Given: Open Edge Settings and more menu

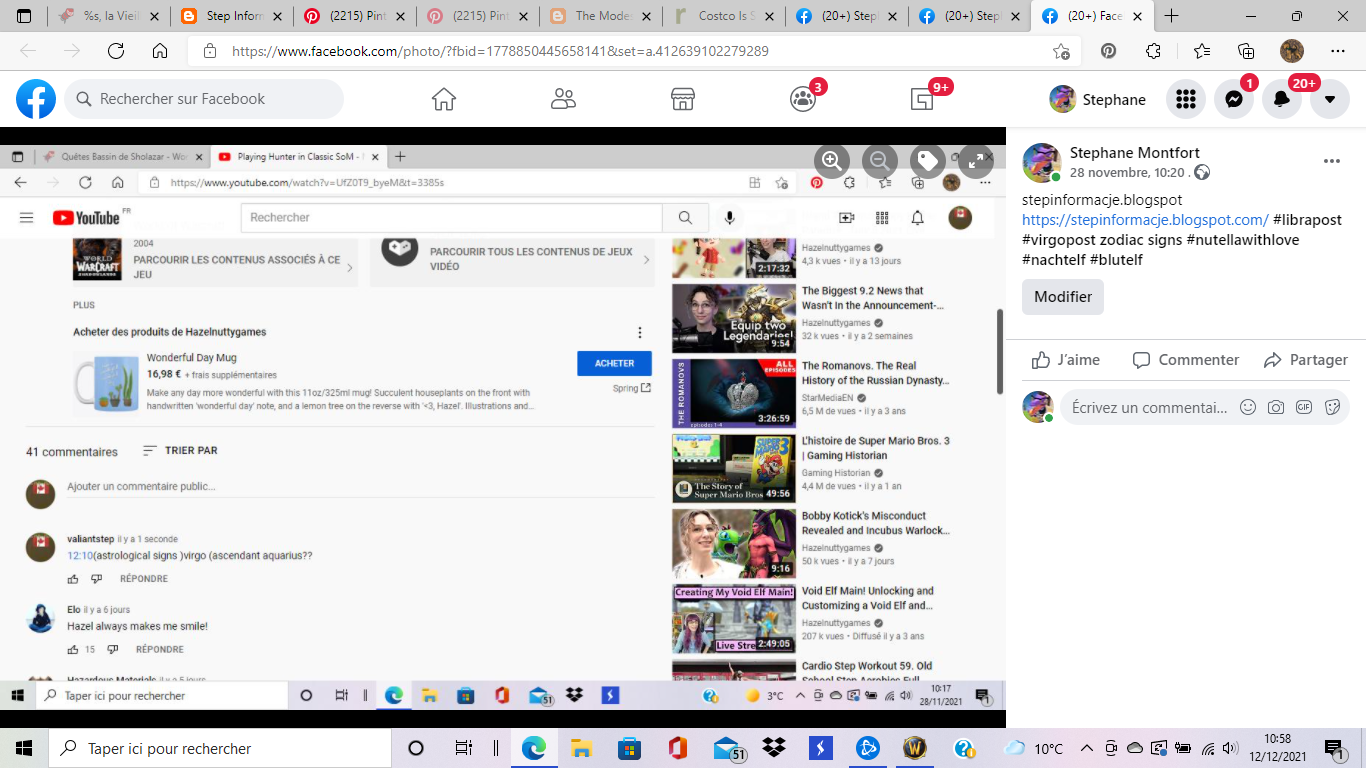Looking at the screenshot, I should [1338, 51].
